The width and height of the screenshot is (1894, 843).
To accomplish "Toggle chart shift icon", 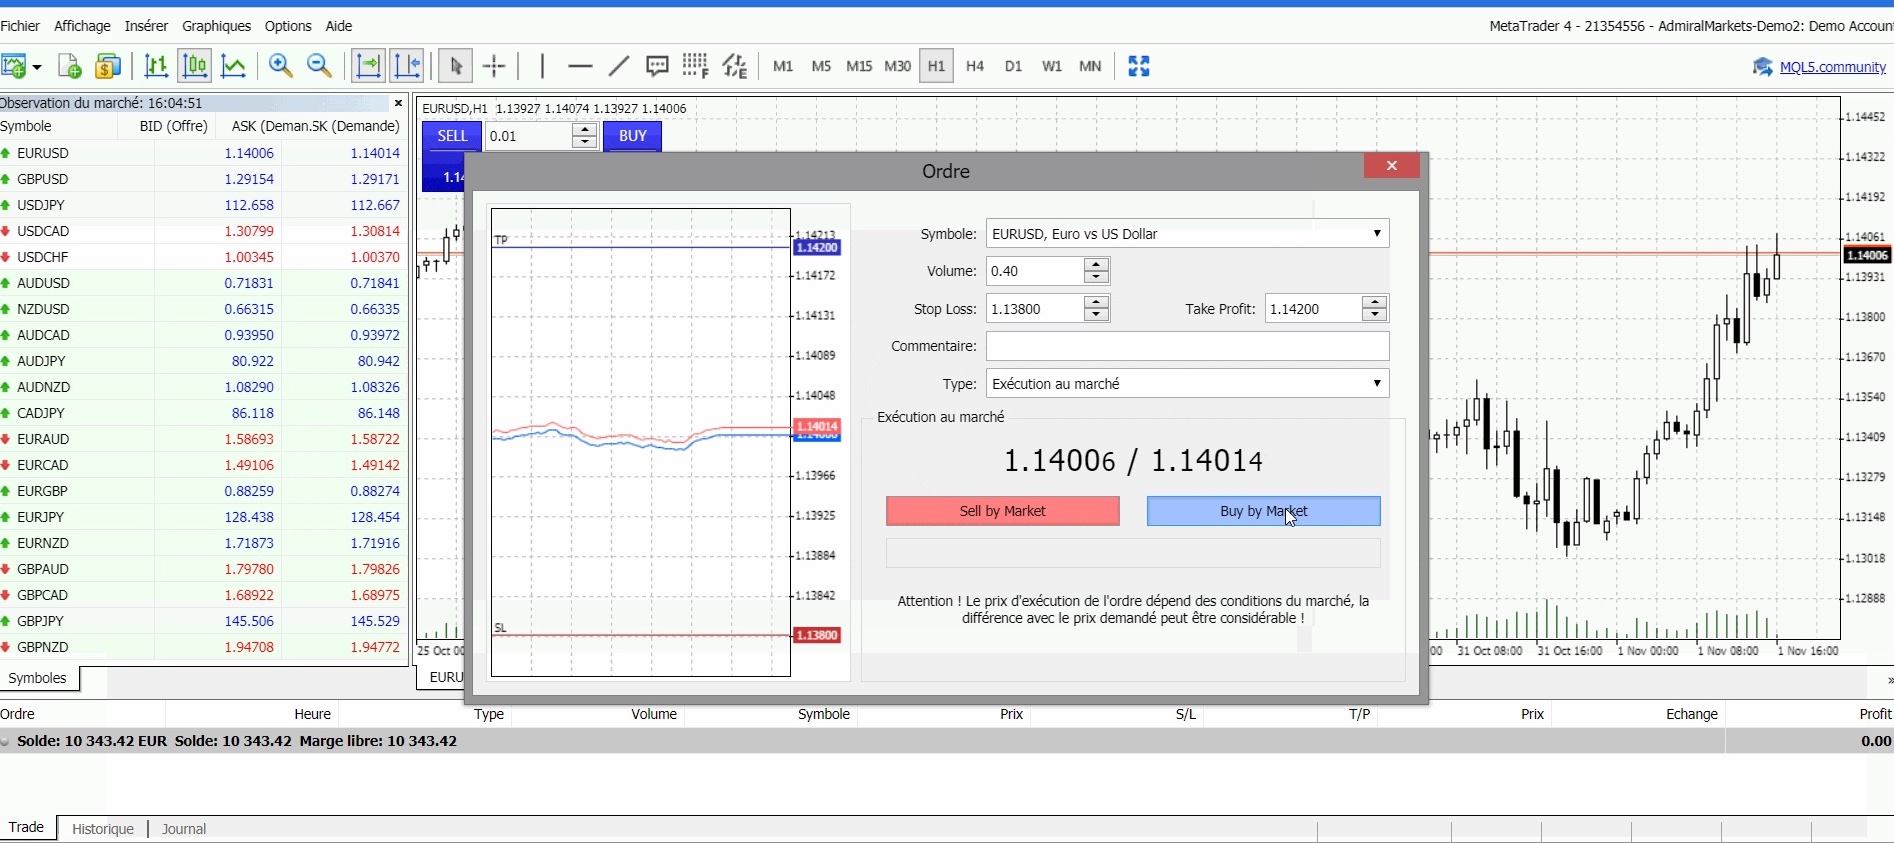I will coord(407,67).
